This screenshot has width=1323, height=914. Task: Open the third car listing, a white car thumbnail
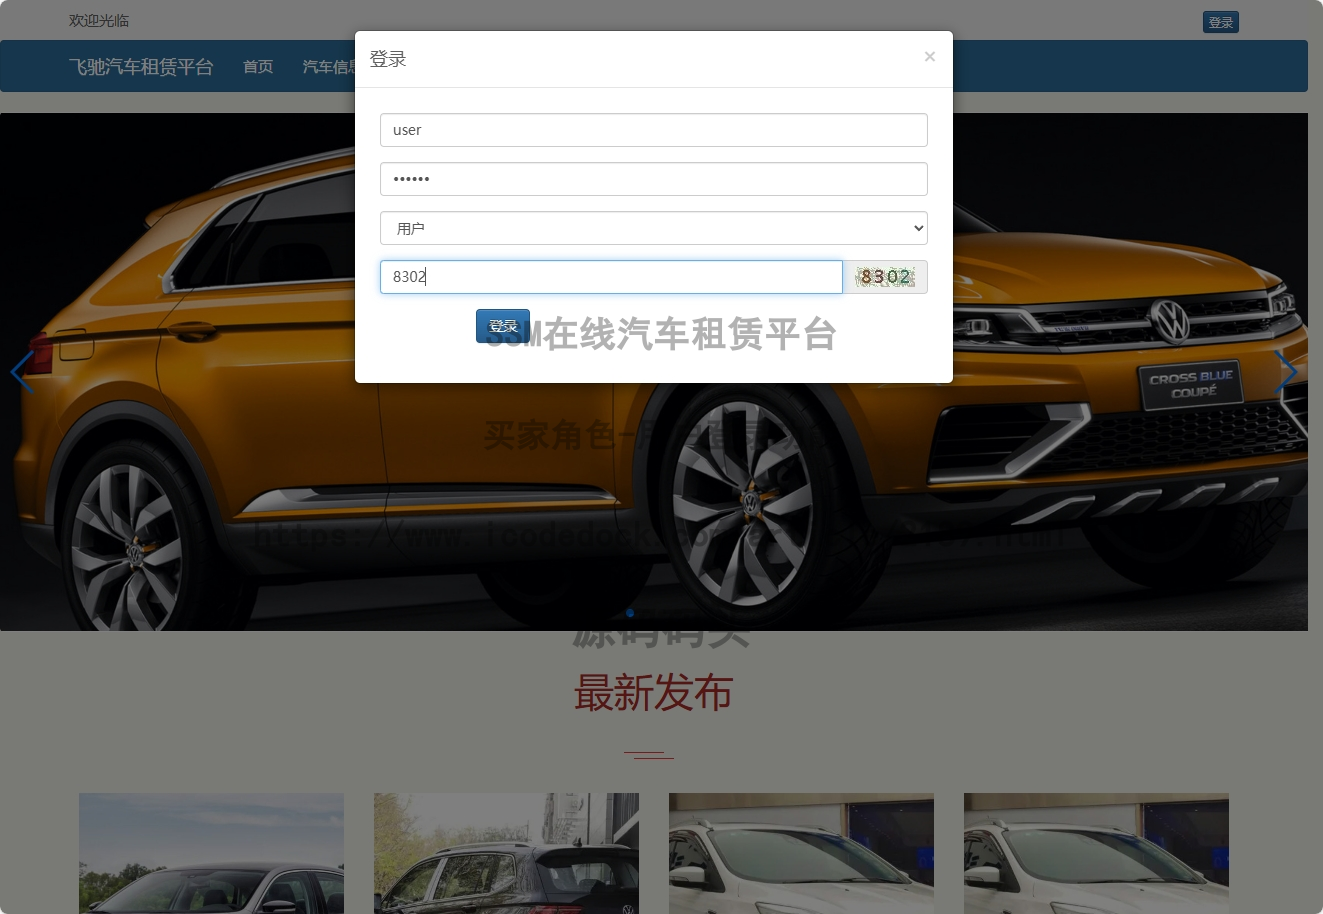pyautogui.click(x=801, y=853)
